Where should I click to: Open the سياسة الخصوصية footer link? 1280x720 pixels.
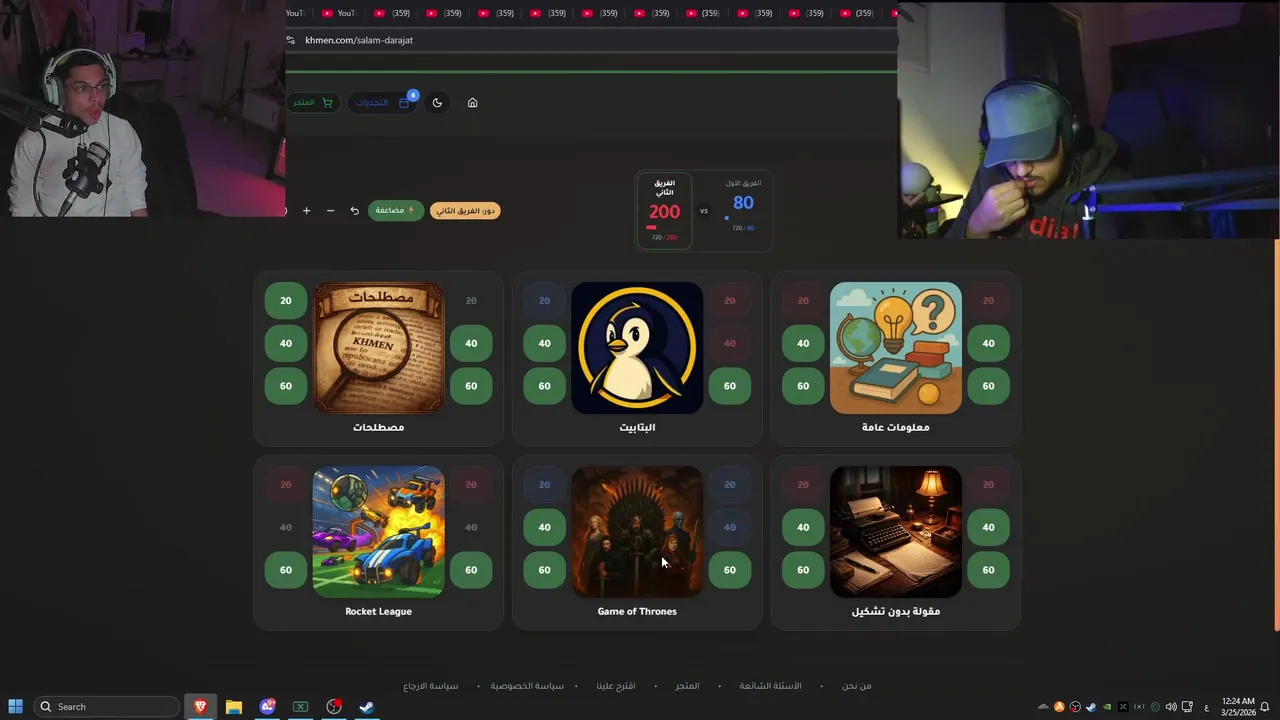click(527, 686)
